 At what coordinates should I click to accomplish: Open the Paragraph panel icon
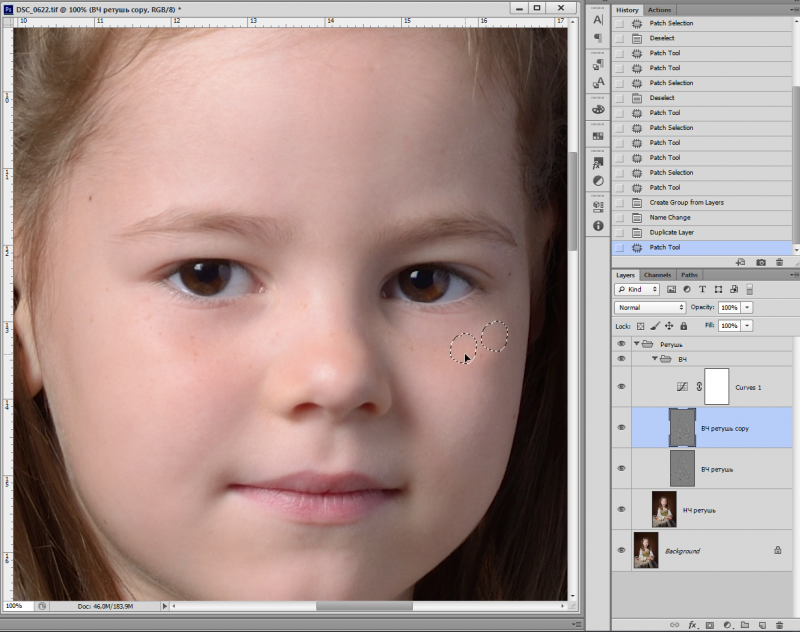pos(598,38)
